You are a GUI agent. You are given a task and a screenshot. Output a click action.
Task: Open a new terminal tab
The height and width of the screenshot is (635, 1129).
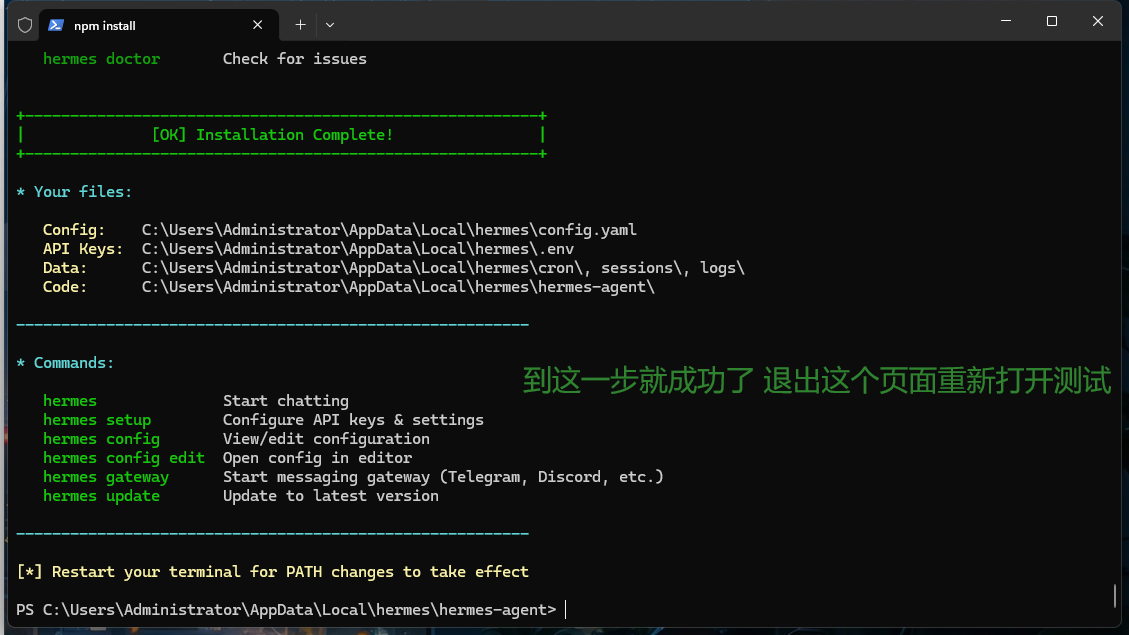[x=300, y=25]
